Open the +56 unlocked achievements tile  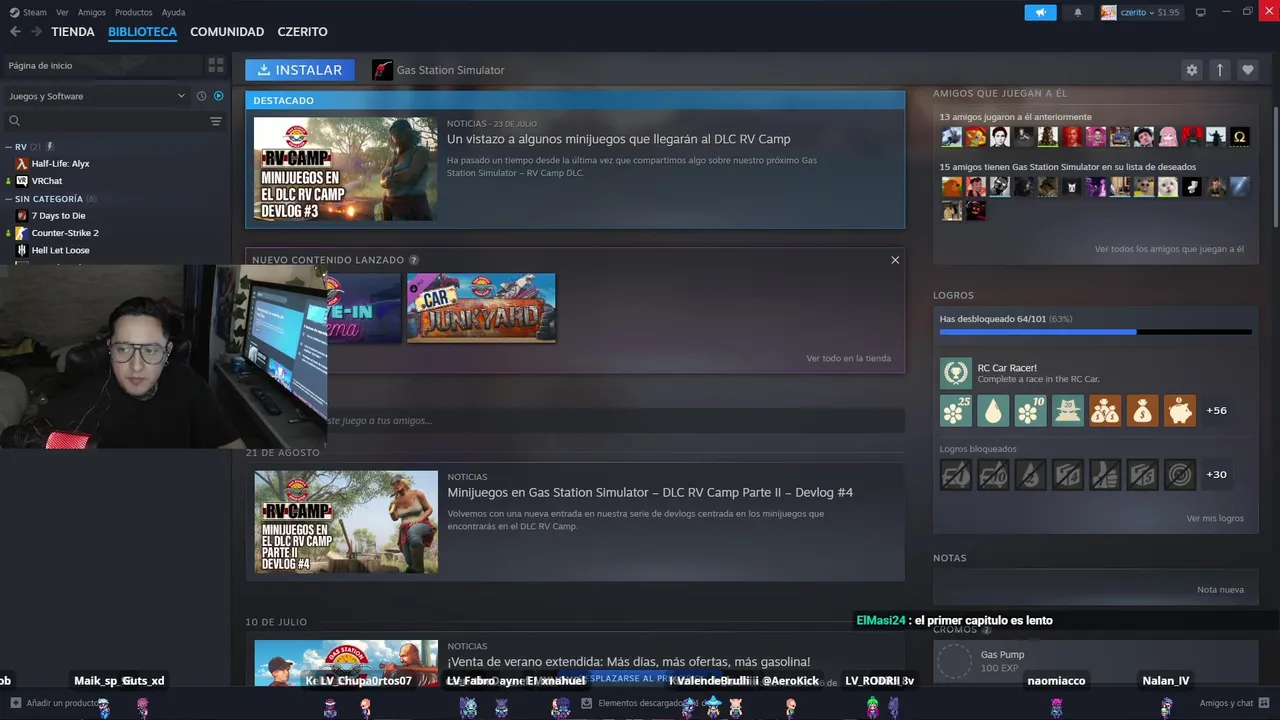[1217, 410]
